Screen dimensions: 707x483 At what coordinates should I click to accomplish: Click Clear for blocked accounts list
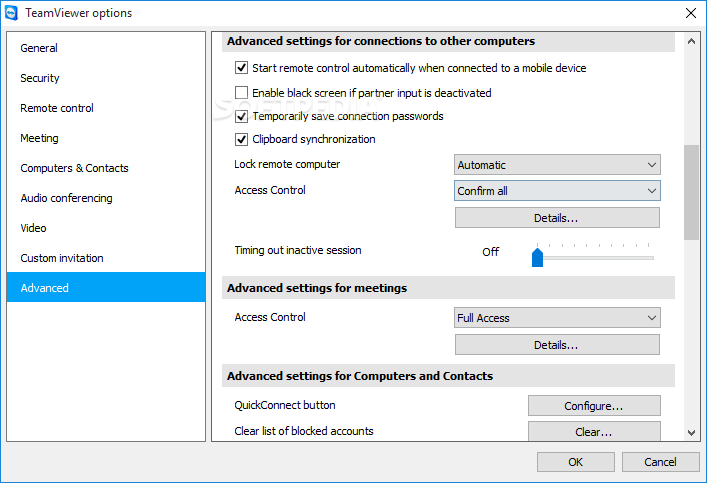(594, 432)
